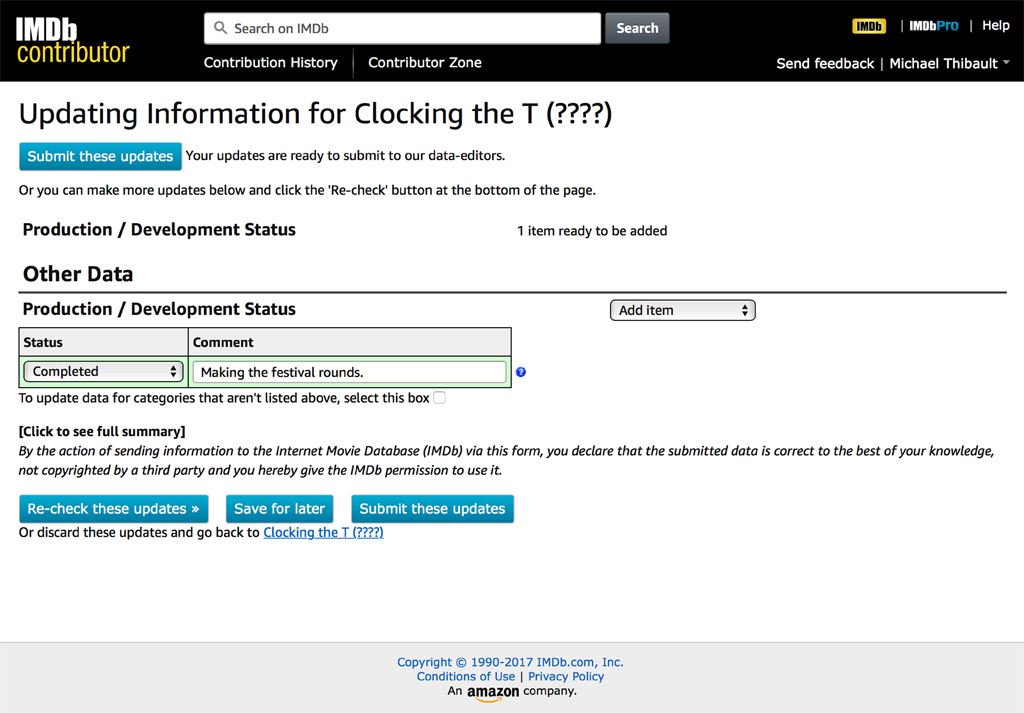Viewport: 1024px width, 713px height.
Task: Click the top Submit these updates button
Action: (100, 156)
